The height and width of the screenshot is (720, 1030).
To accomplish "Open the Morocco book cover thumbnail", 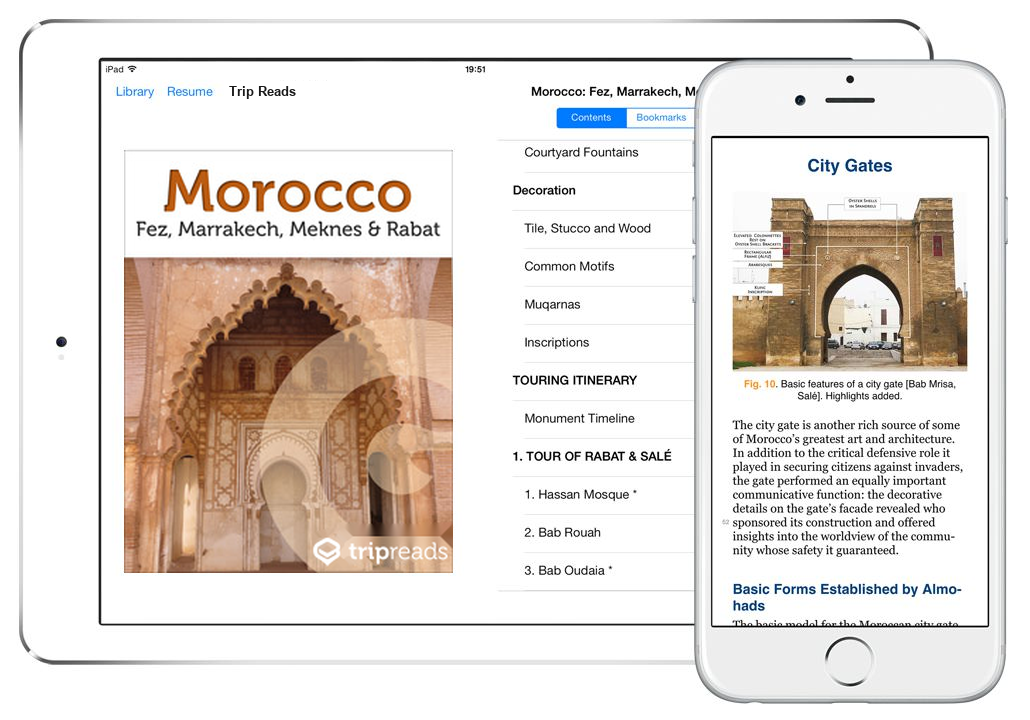I will [x=288, y=361].
